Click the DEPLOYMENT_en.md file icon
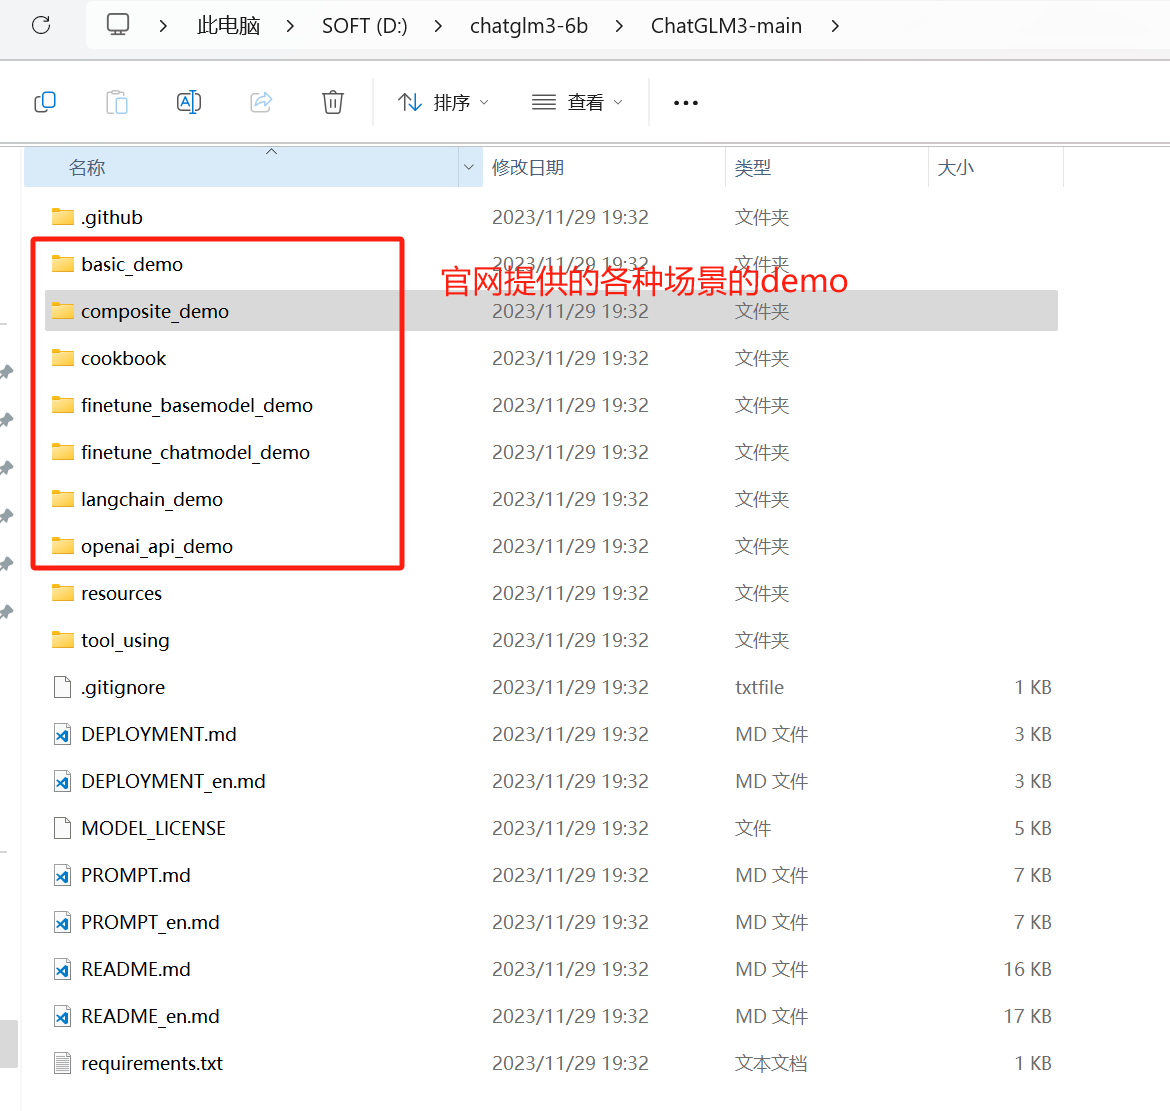The width and height of the screenshot is (1170, 1111). (63, 781)
